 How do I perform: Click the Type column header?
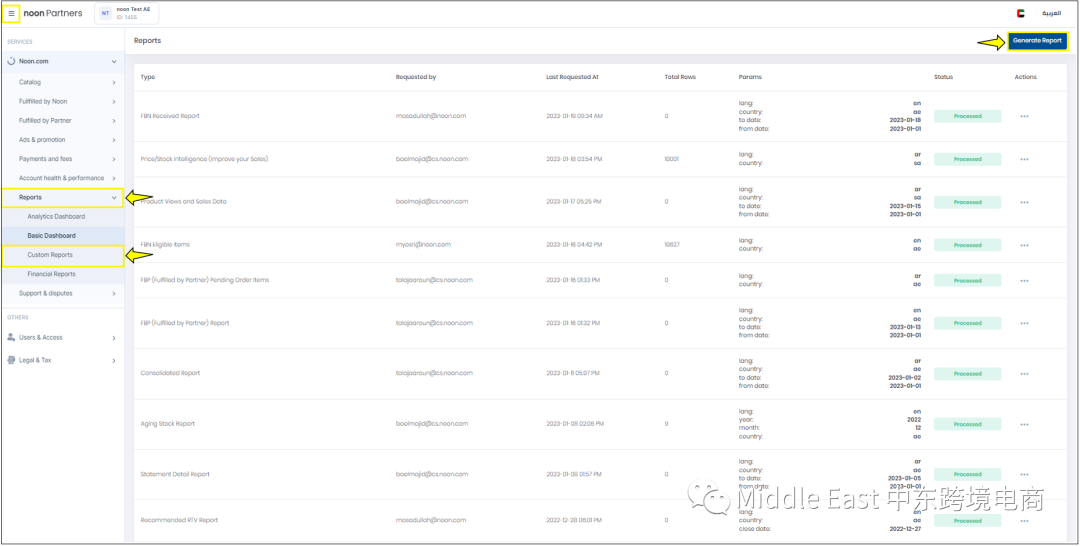pyautogui.click(x=147, y=77)
